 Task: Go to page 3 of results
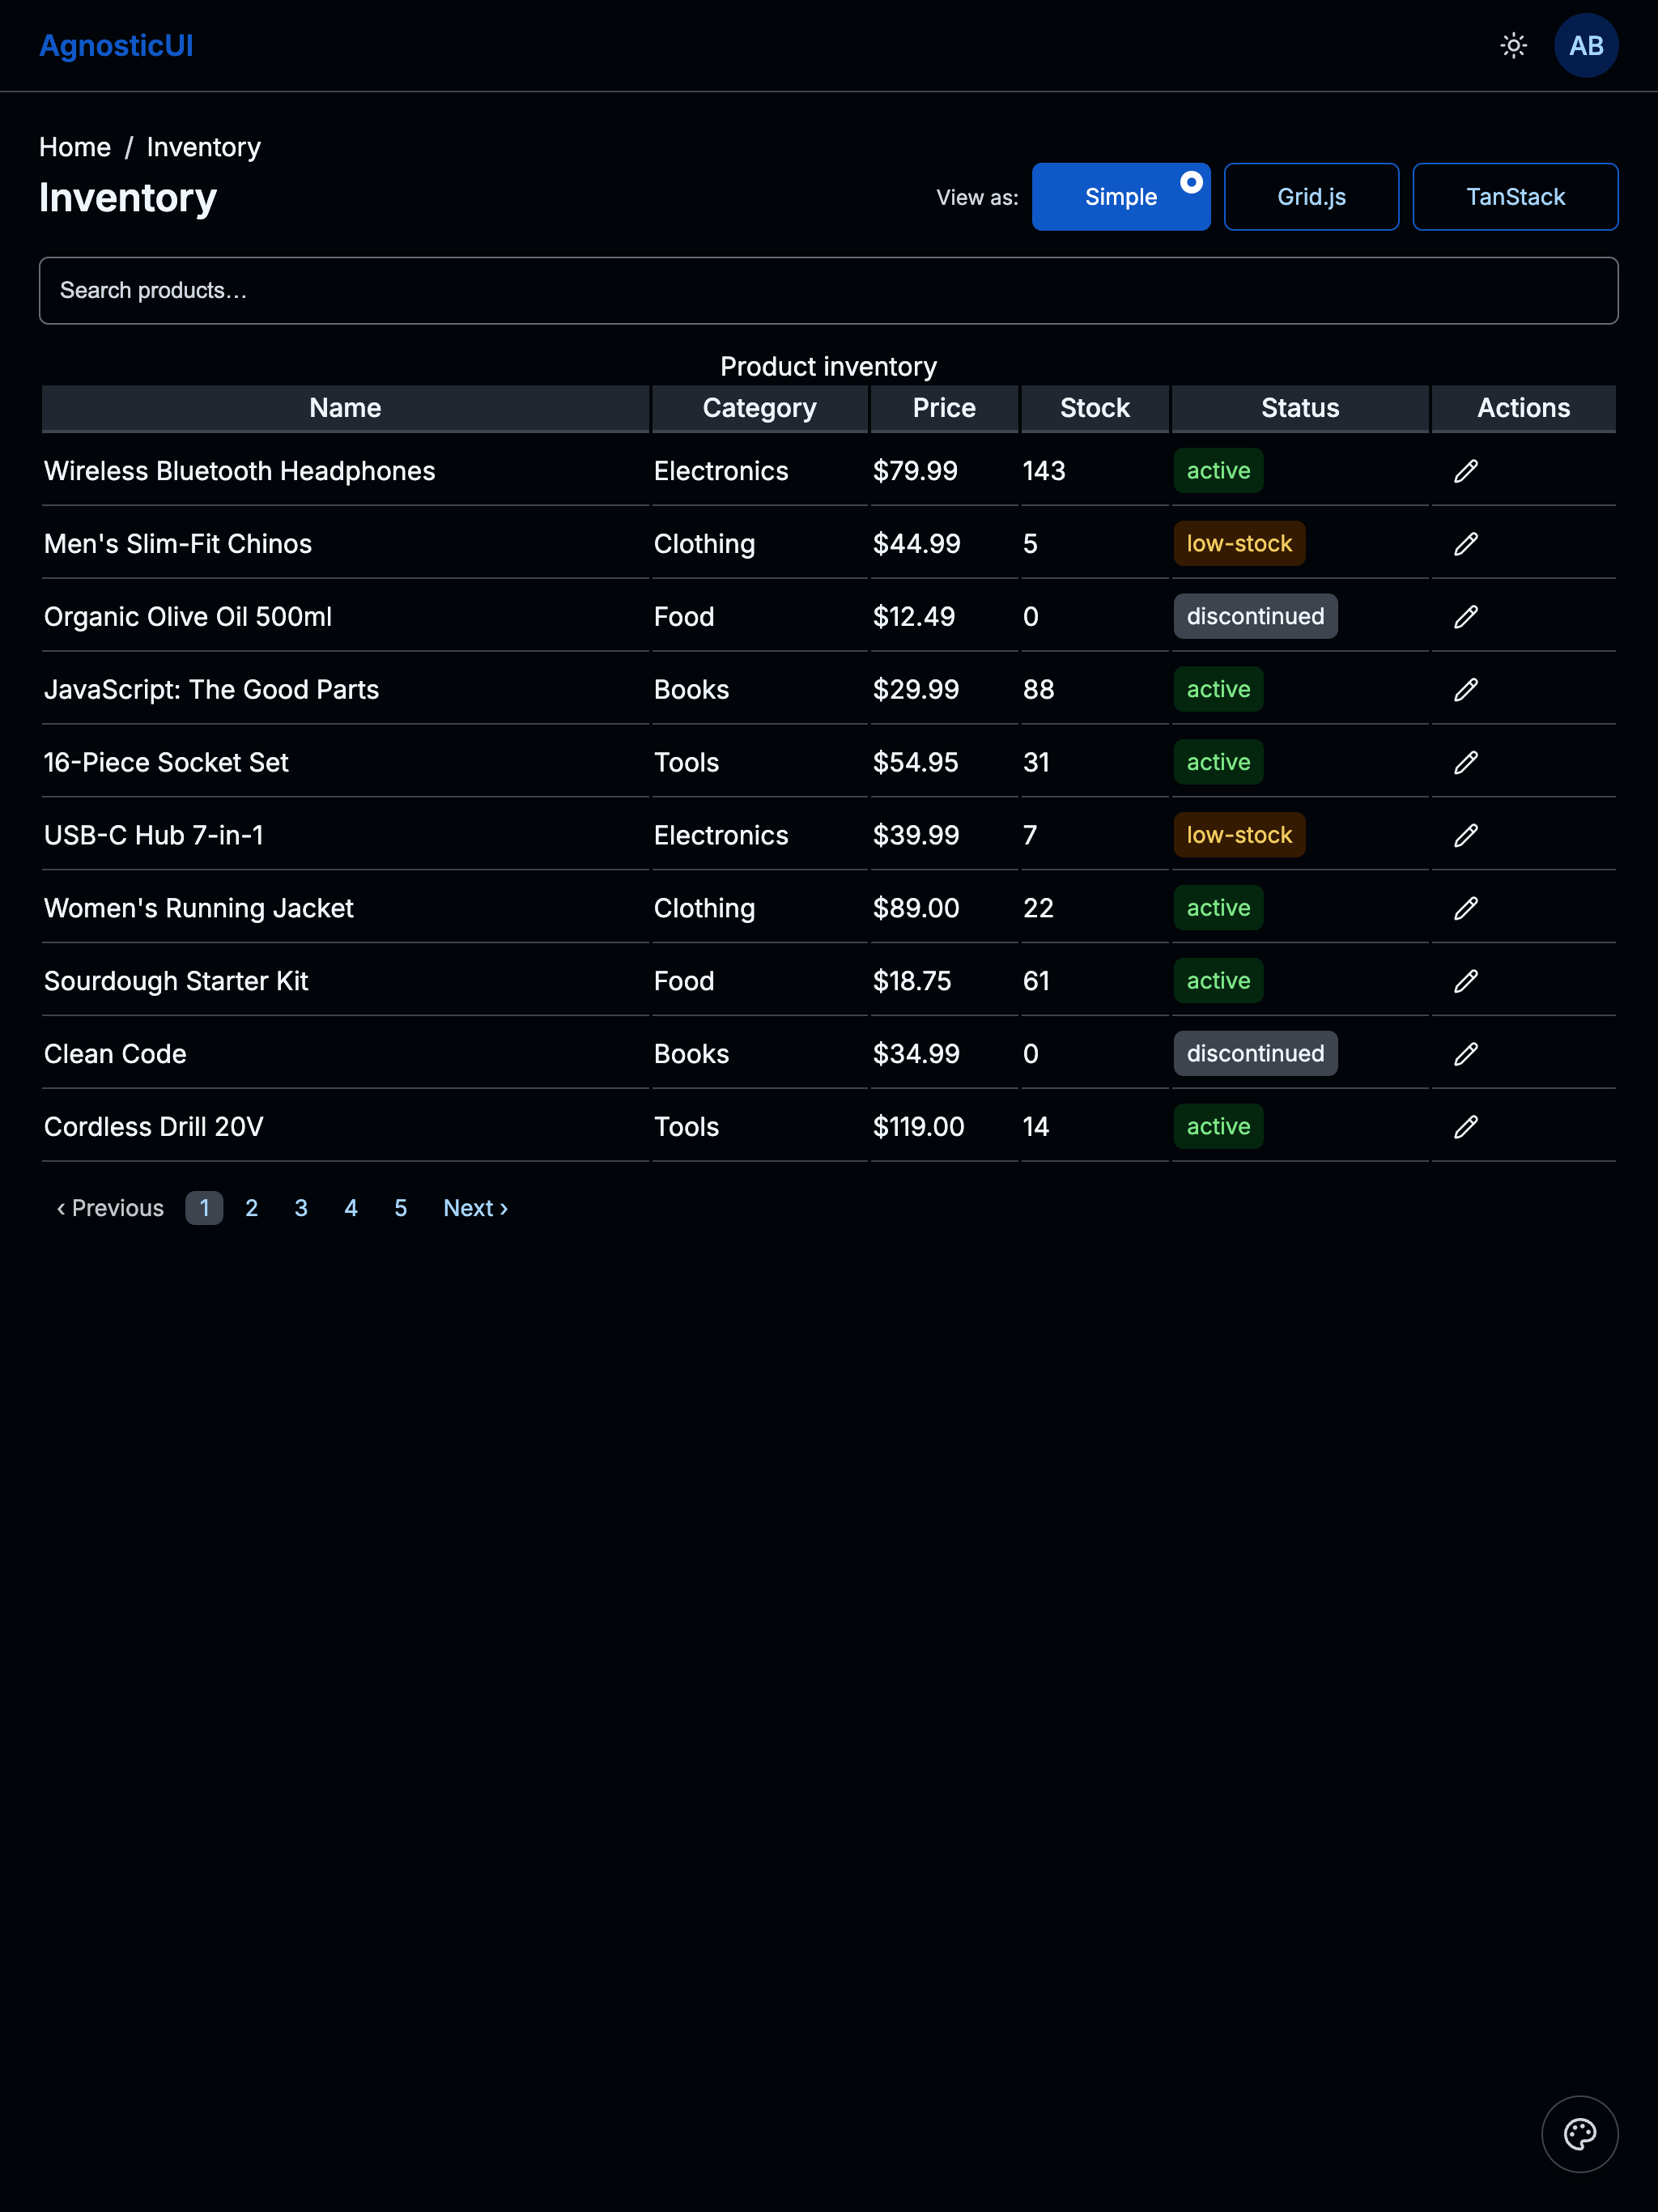click(x=301, y=1208)
